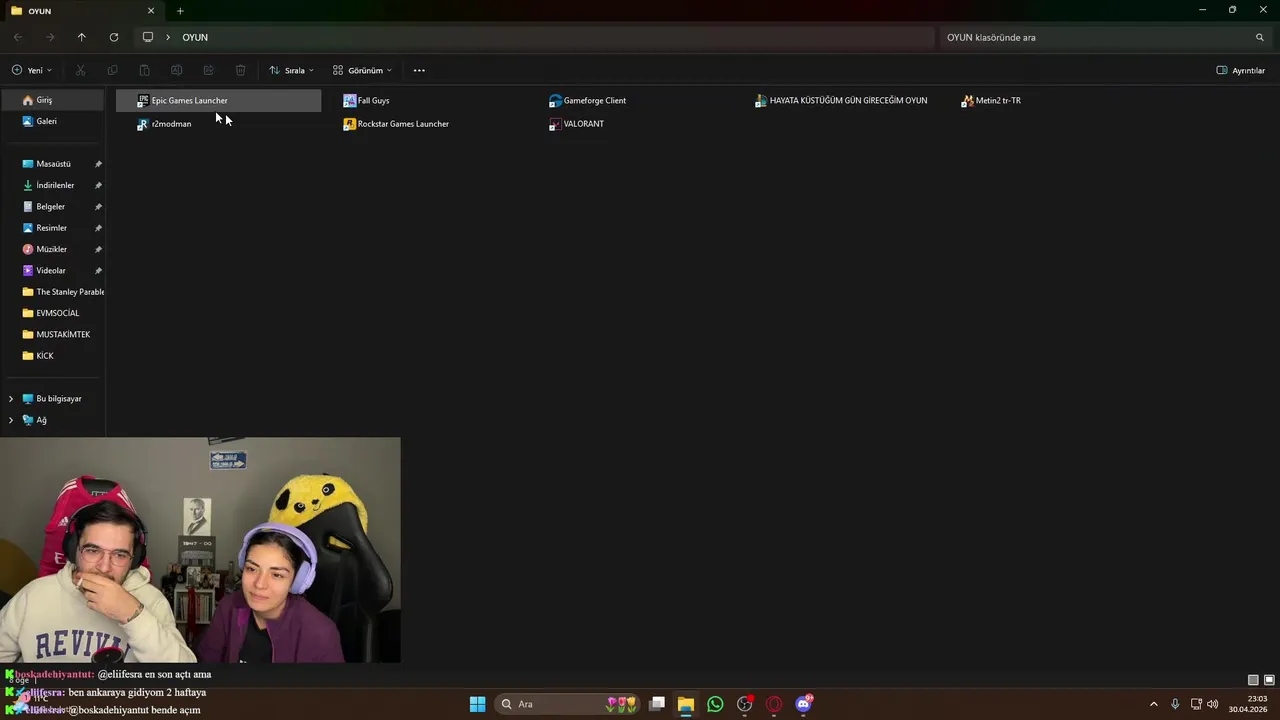The width and height of the screenshot is (1280, 720).
Task: Show hidden system tray icons
Action: click(1153, 704)
